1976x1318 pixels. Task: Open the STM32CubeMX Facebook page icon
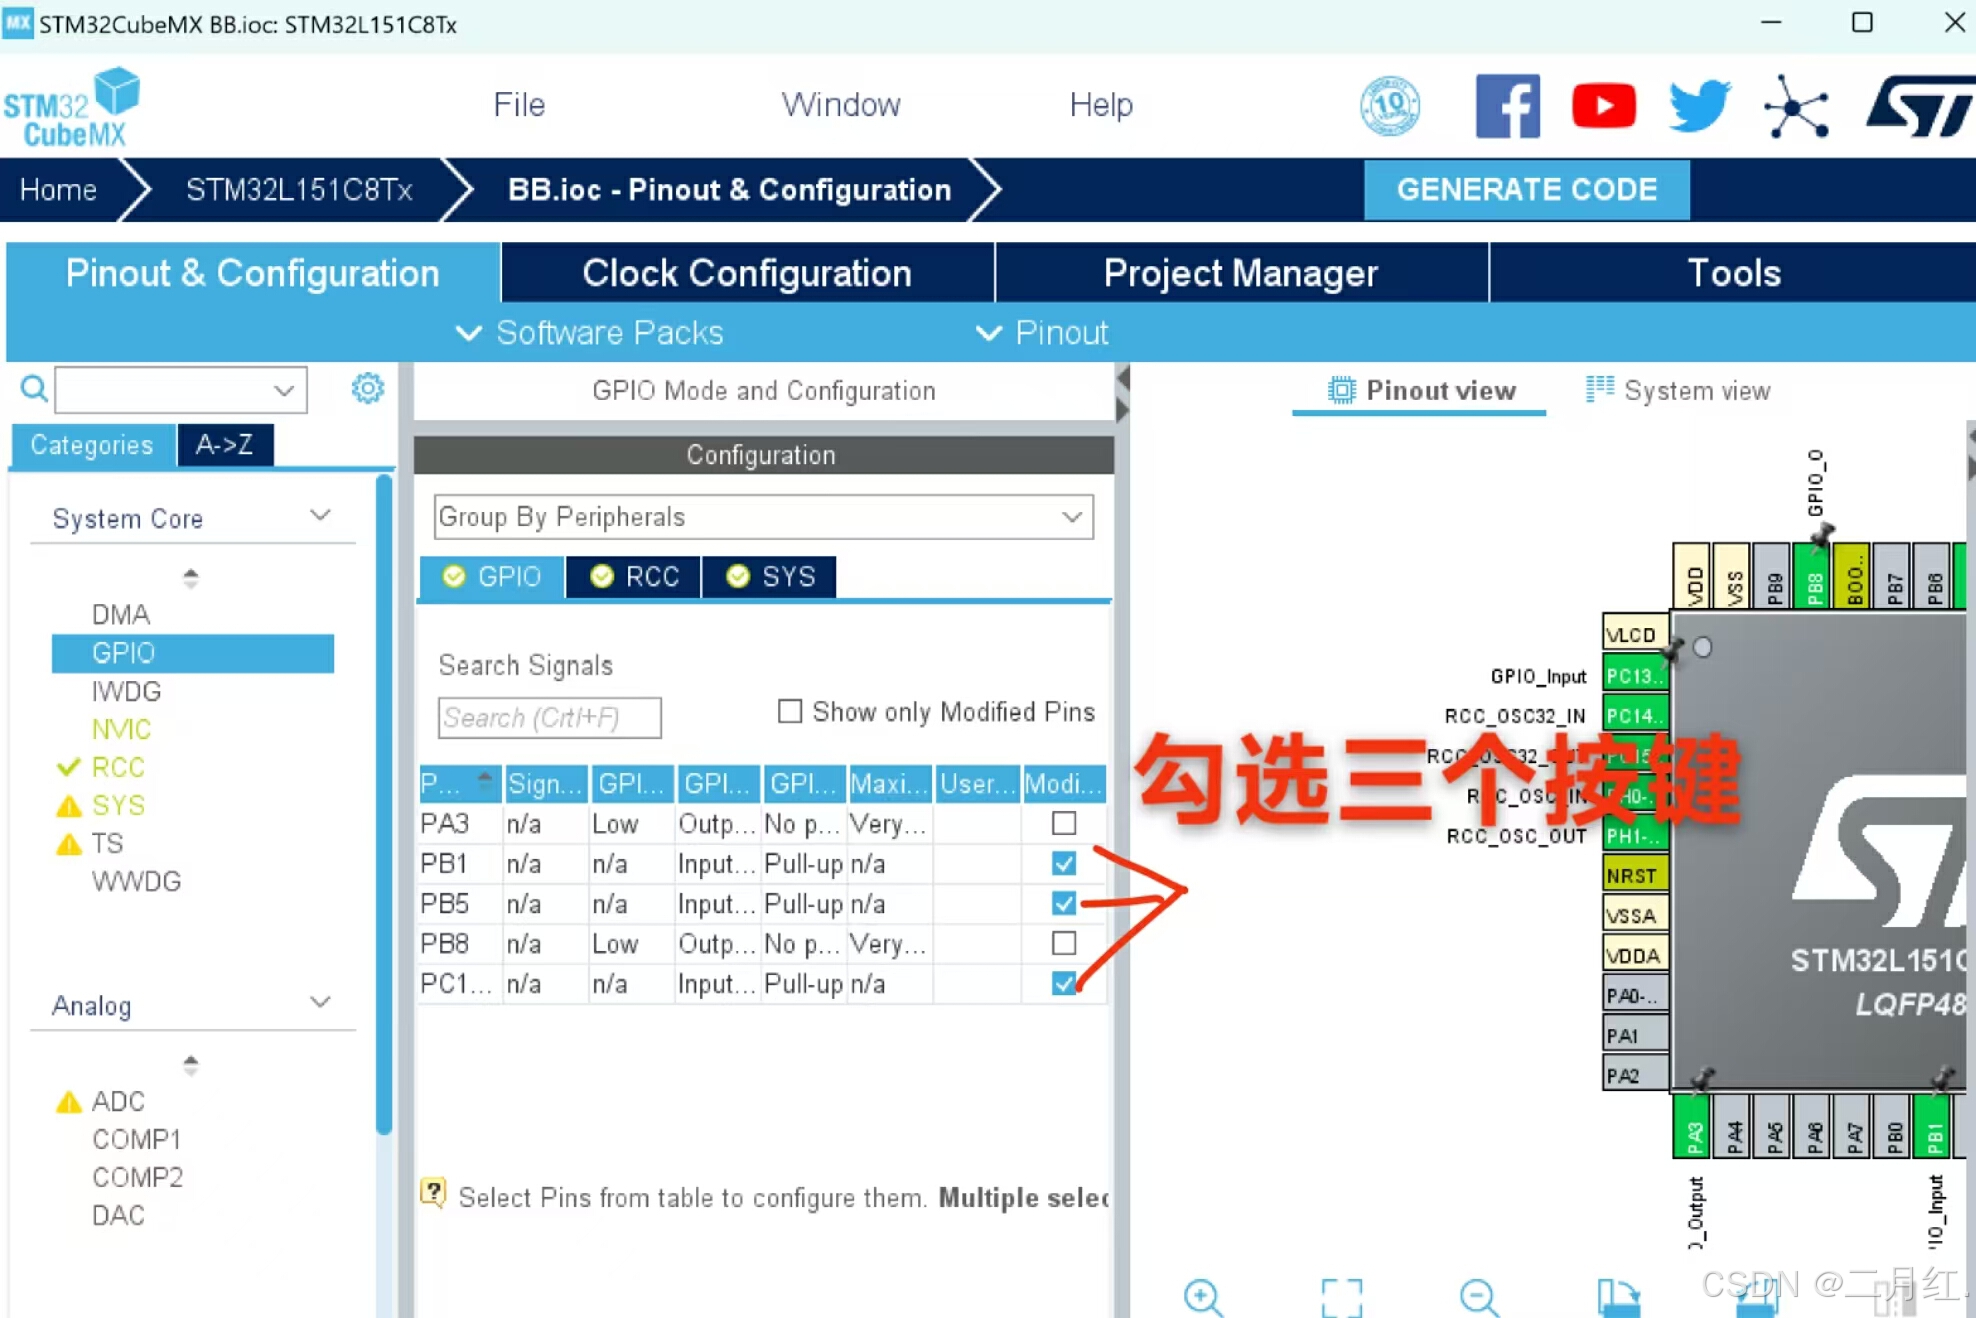click(x=1508, y=105)
